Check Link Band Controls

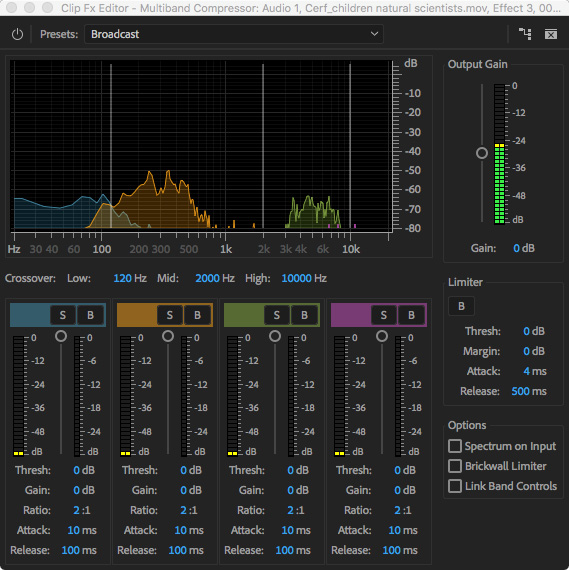pos(455,486)
